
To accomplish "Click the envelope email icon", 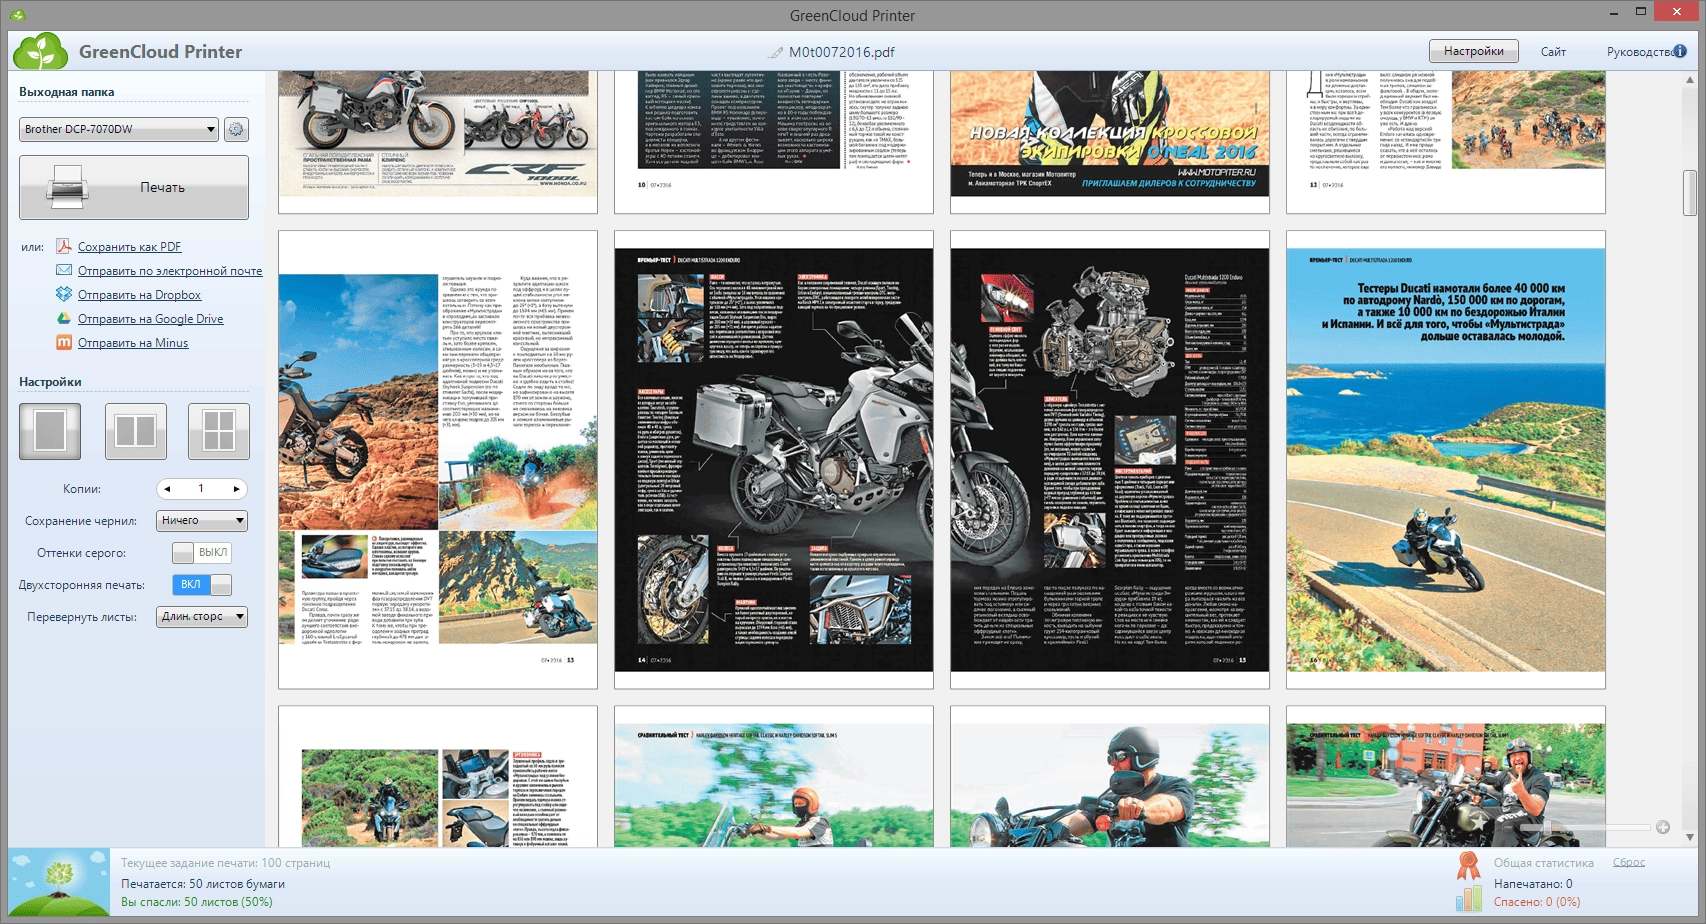I will coord(63,271).
